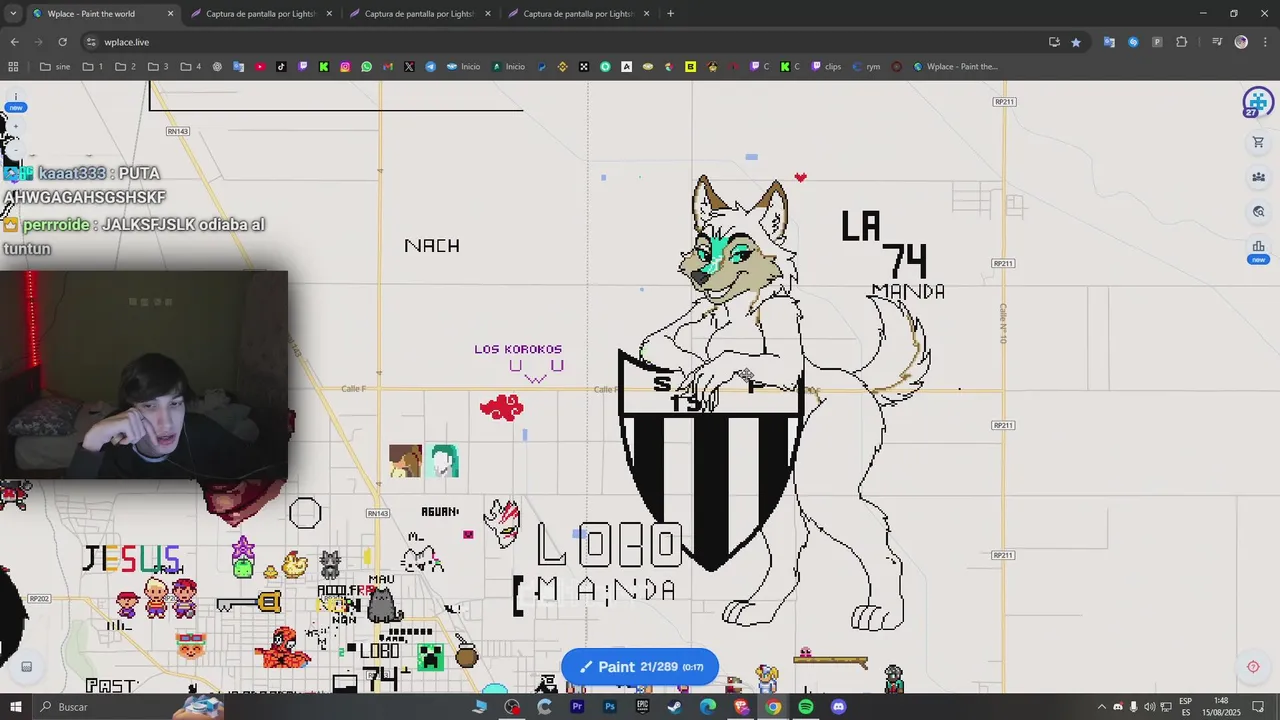
Task: Open the wplace store cart icon
Action: [1258, 143]
